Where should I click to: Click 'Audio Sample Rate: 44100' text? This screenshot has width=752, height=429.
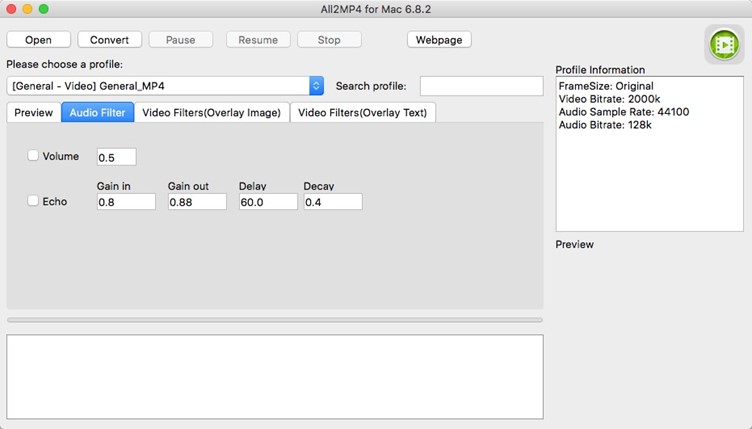point(624,112)
